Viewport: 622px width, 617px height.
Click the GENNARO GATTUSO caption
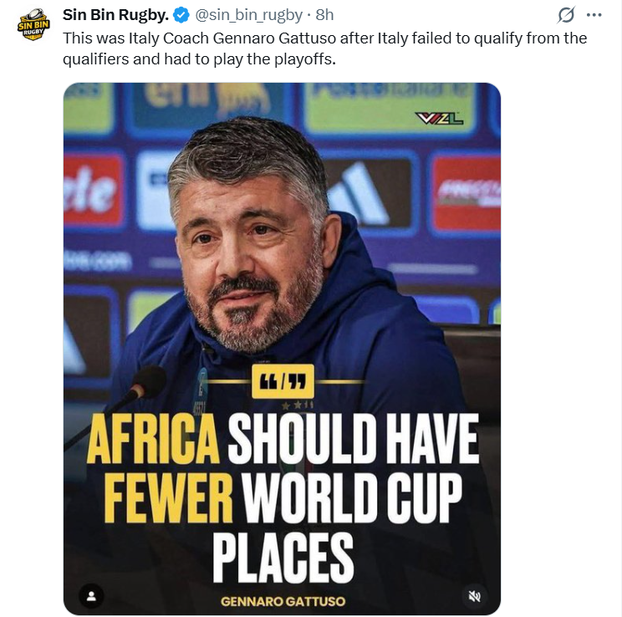tap(282, 600)
